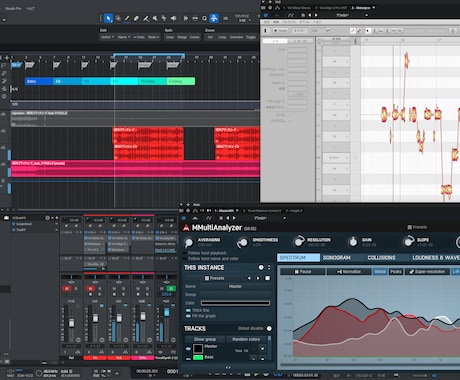This screenshot has height=380, width=460.
Task: Open the Master track options dropdown arrow
Action: [262, 349]
